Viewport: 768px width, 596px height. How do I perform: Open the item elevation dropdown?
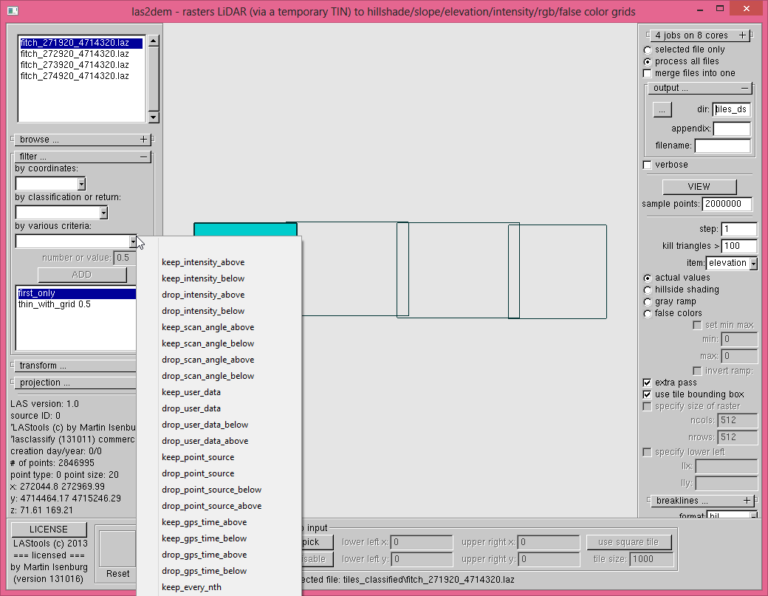pos(752,263)
